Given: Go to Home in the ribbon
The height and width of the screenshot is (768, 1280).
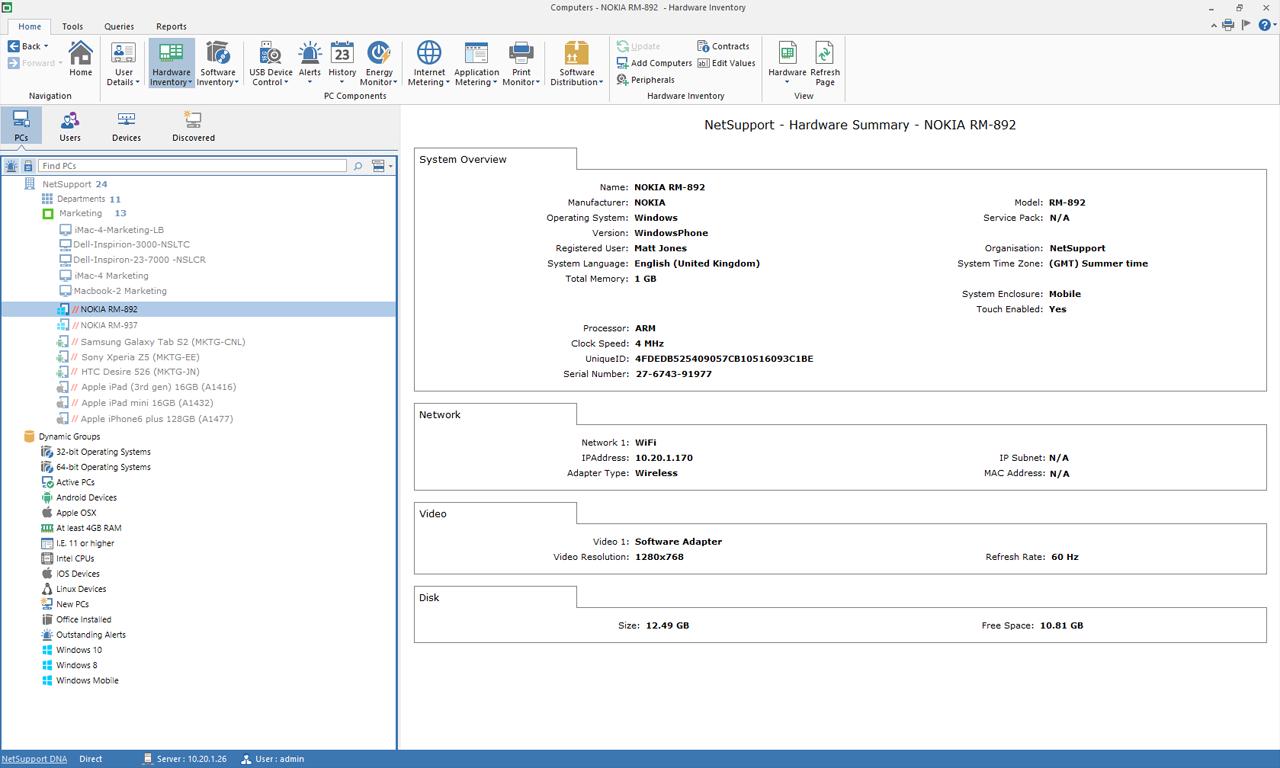Looking at the screenshot, I should pos(81,60).
